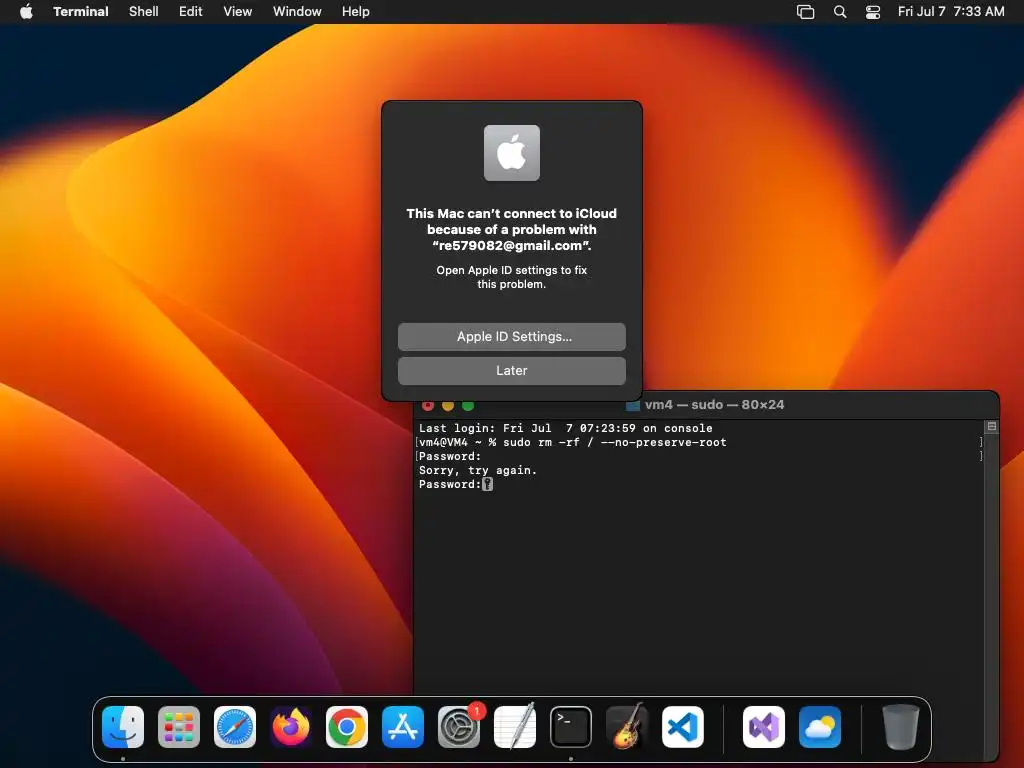Open the App Store Dock icon
This screenshot has height=768, width=1024.
(403, 727)
